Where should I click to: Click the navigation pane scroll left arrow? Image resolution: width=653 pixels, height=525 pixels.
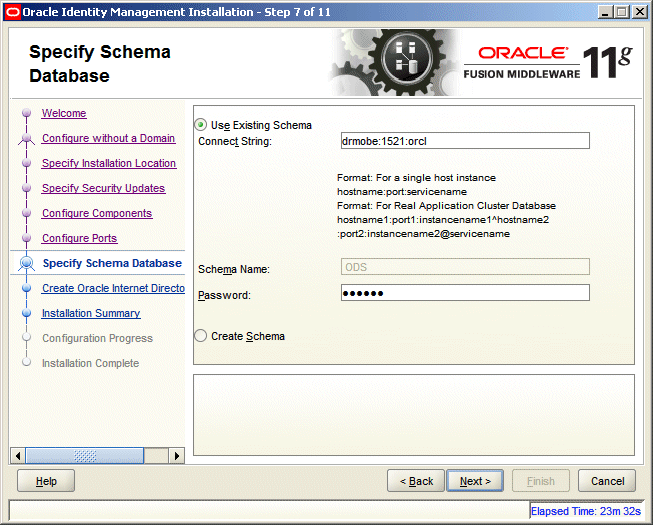(x=17, y=455)
